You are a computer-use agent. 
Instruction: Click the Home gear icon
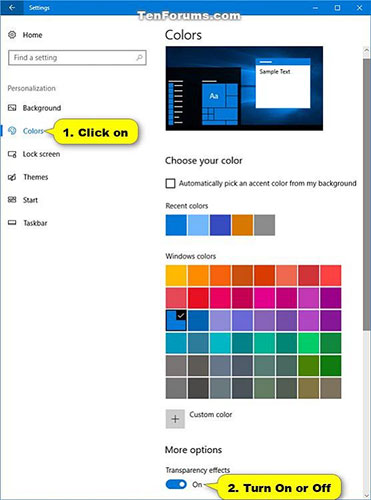click(12, 35)
